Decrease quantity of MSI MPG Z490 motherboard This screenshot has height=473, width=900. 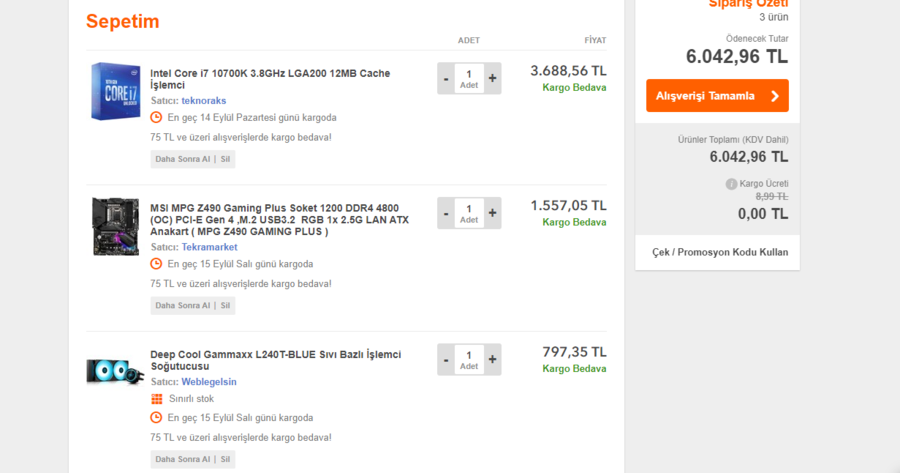pyautogui.click(x=446, y=213)
